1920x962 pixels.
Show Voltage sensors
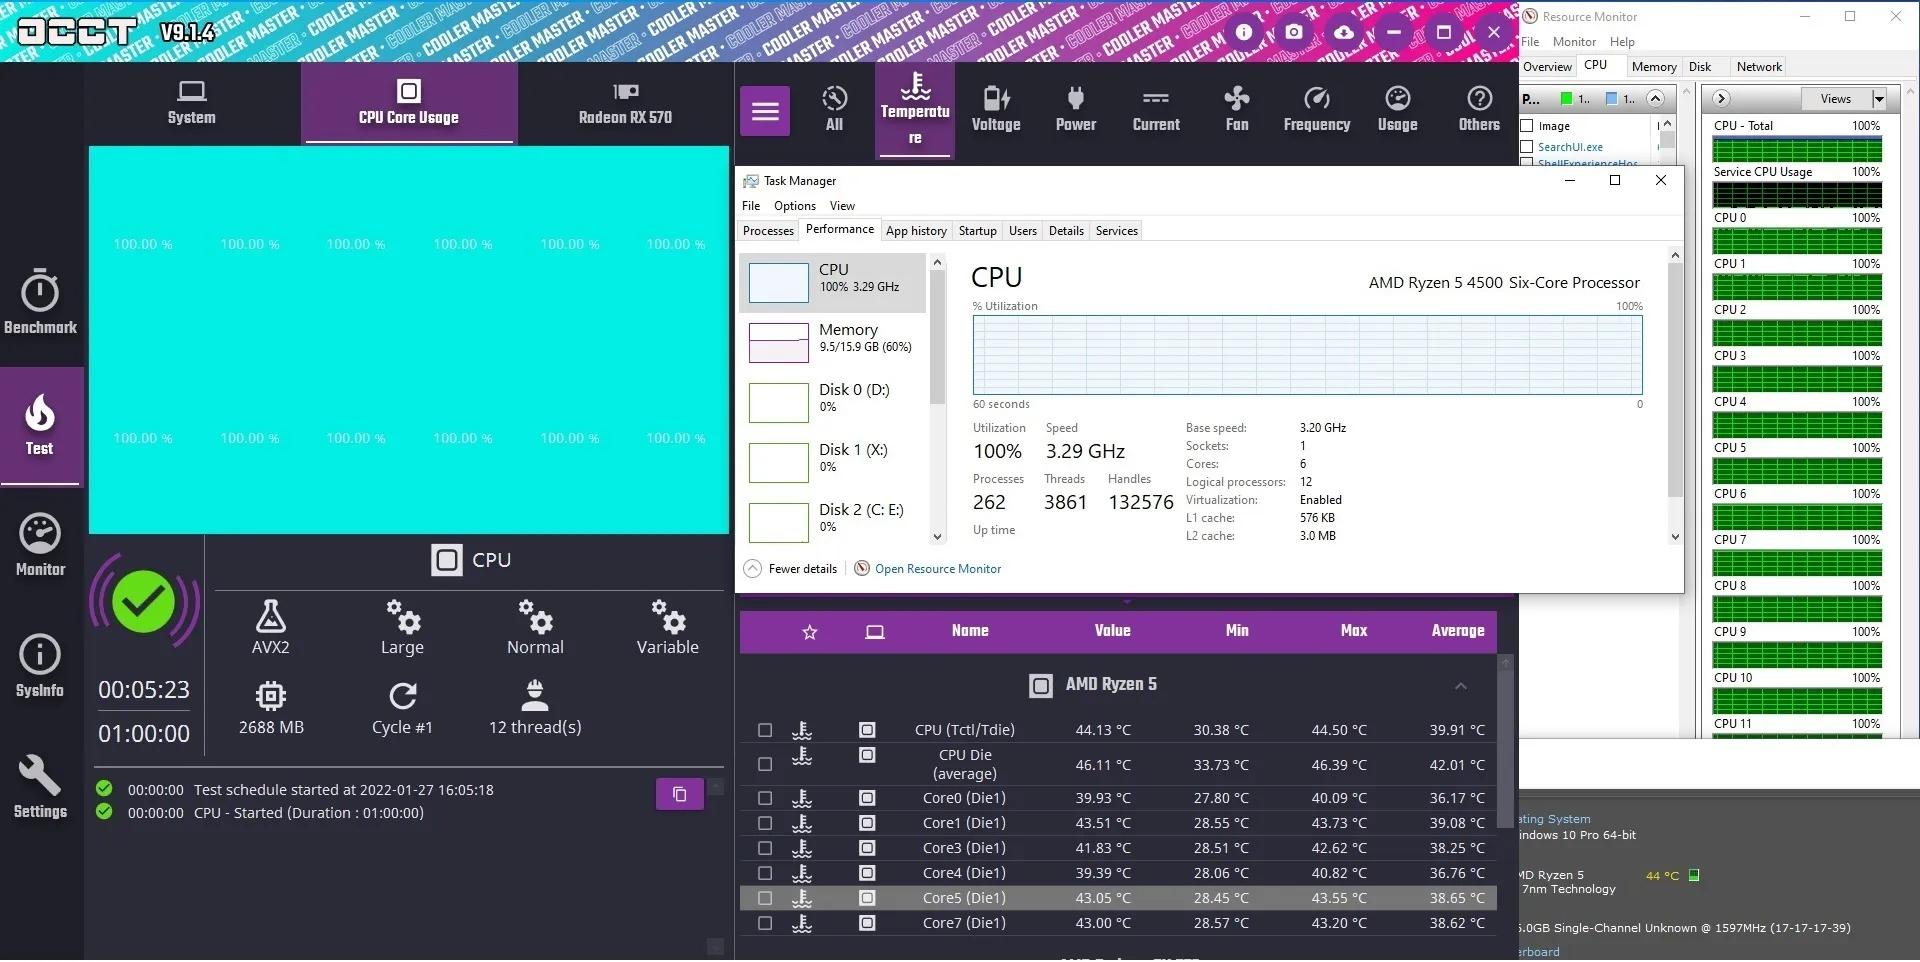point(996,109)
